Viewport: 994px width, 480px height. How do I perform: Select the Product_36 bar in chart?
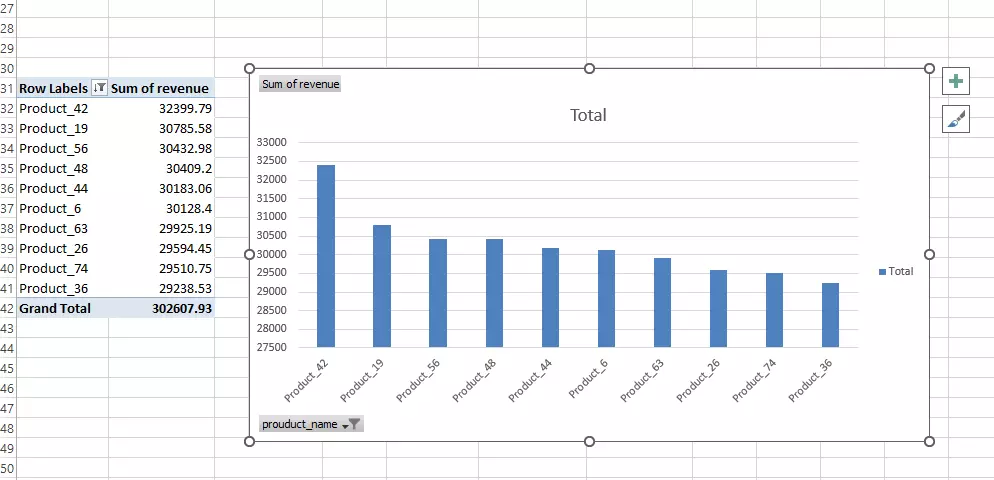point(830,315)
